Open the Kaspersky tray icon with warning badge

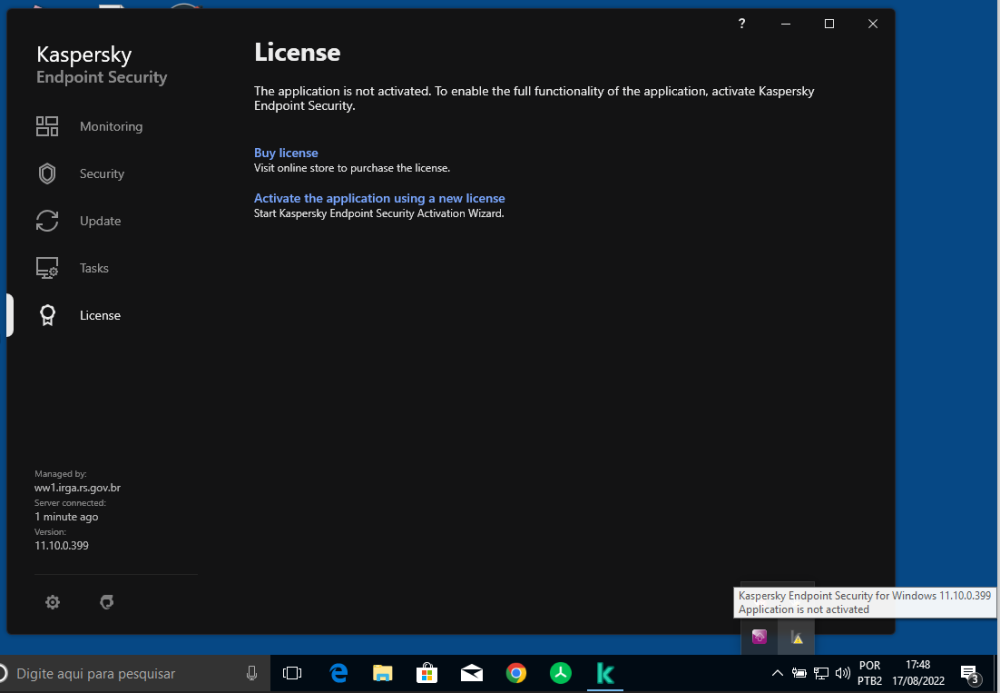click(x=795, y=636)
